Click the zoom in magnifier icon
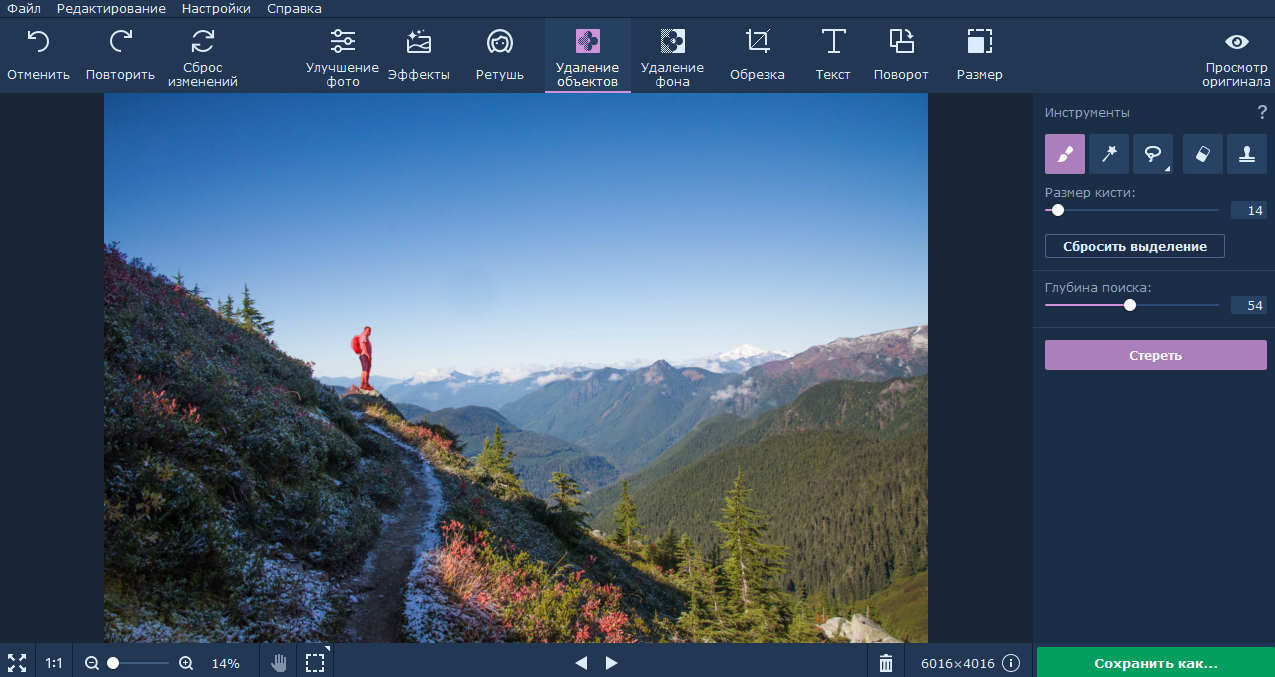The width and height of the screenshot is (1275, 677). pyautogui.click(x=186, y=663)
